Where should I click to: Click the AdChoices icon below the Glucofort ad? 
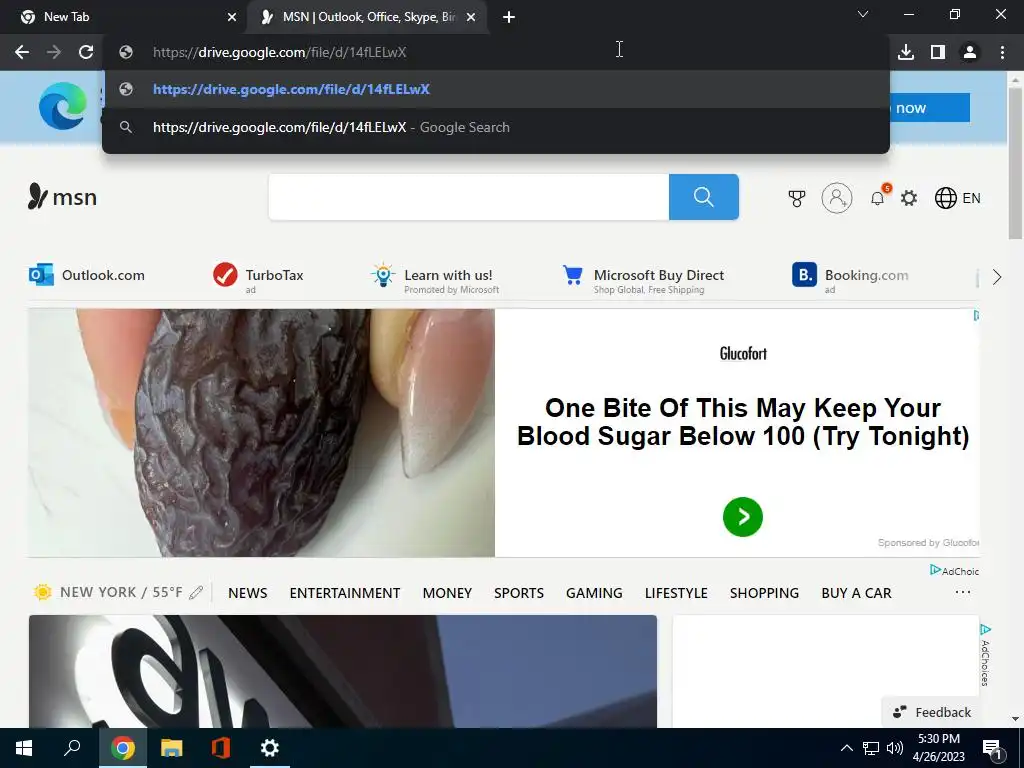[x=953, y=571]
